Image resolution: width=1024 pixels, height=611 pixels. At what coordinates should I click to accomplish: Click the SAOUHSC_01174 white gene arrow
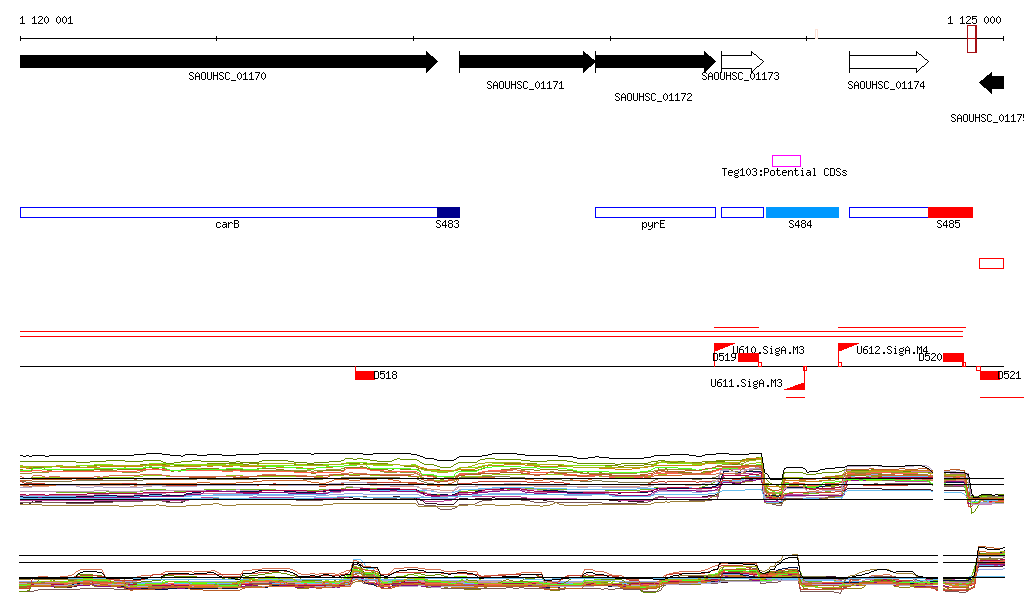889,62
